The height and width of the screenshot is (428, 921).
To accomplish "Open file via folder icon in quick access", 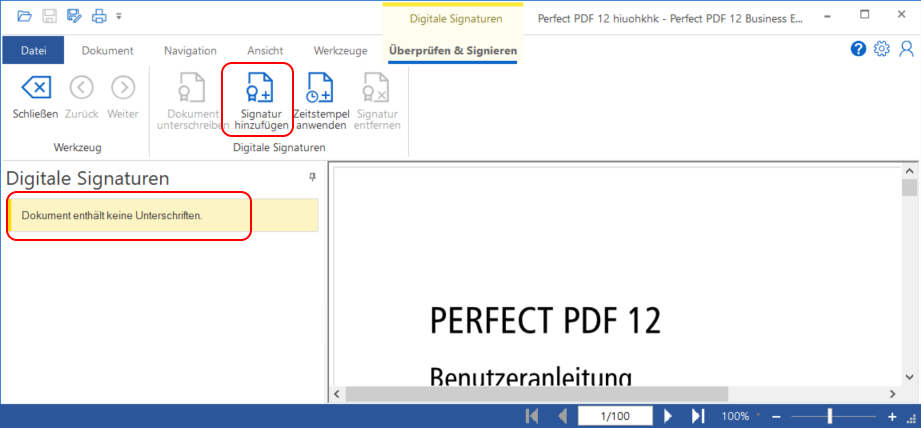I will click(24, 16).
